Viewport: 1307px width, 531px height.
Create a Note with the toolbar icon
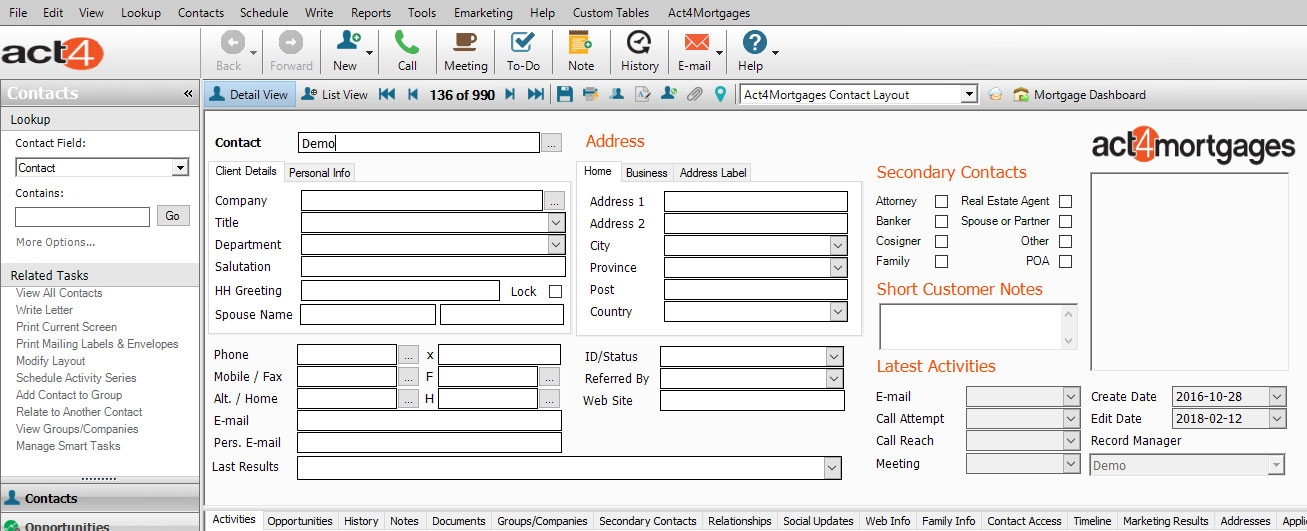[x=580, y=42]
